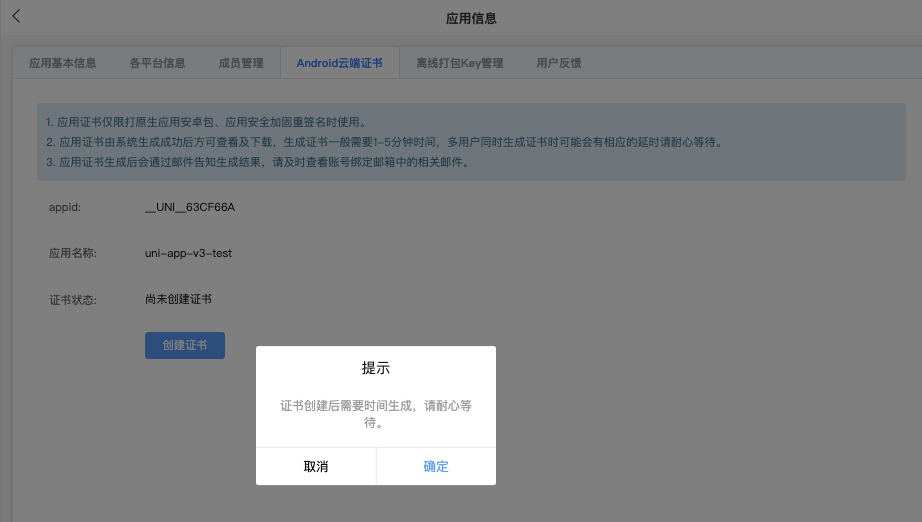Screen dimensions: 922x522
Task: Click the appid: label
Action: 65,207
